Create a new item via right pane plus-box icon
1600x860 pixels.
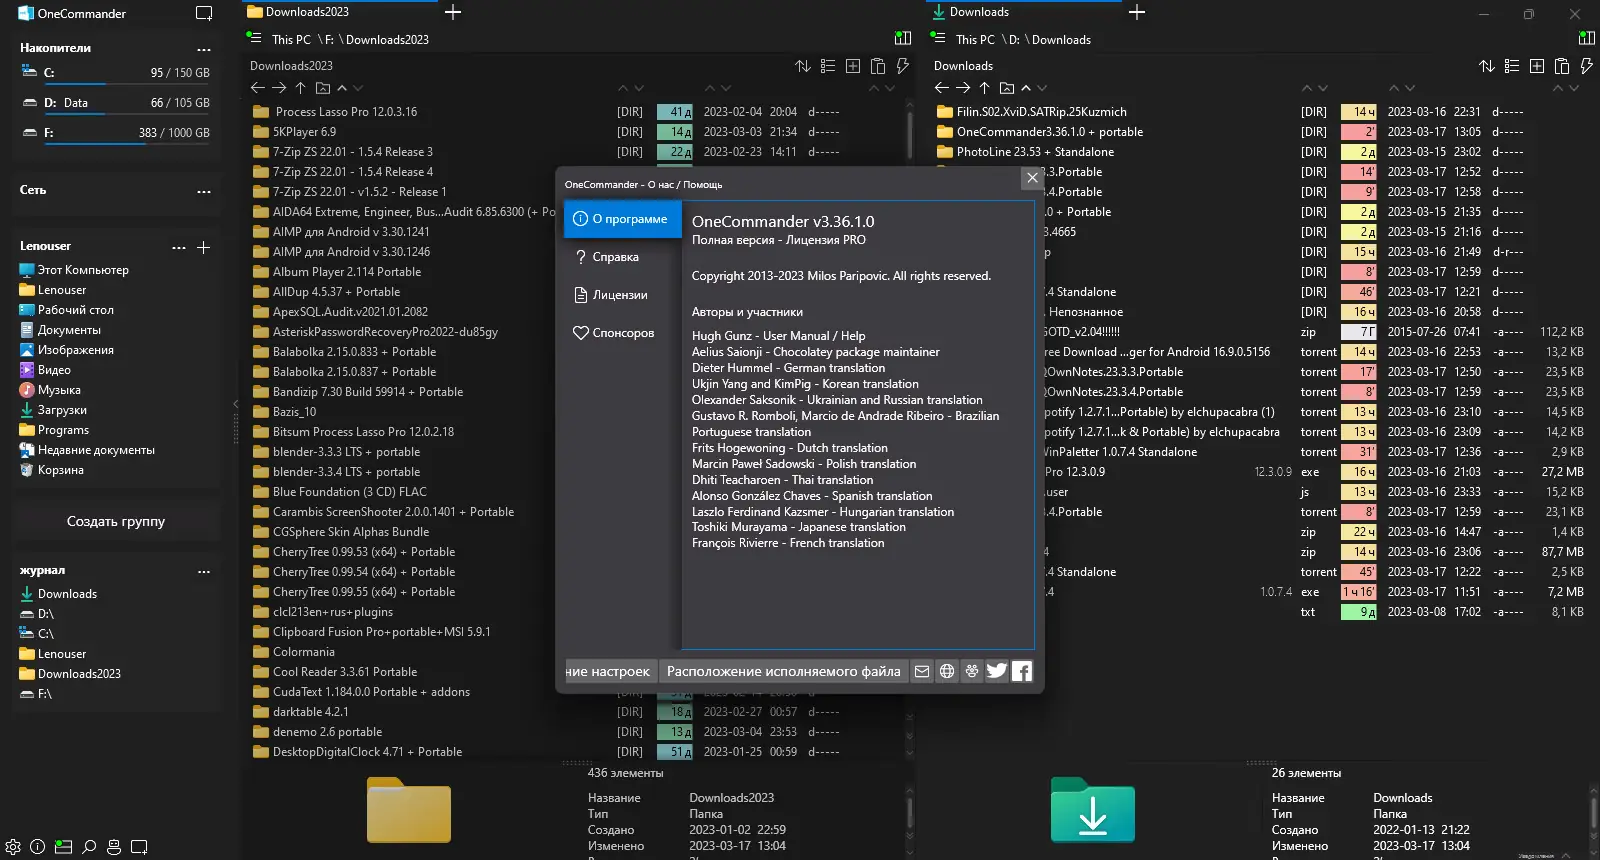pyautogui.click(x=1537, y=66)
